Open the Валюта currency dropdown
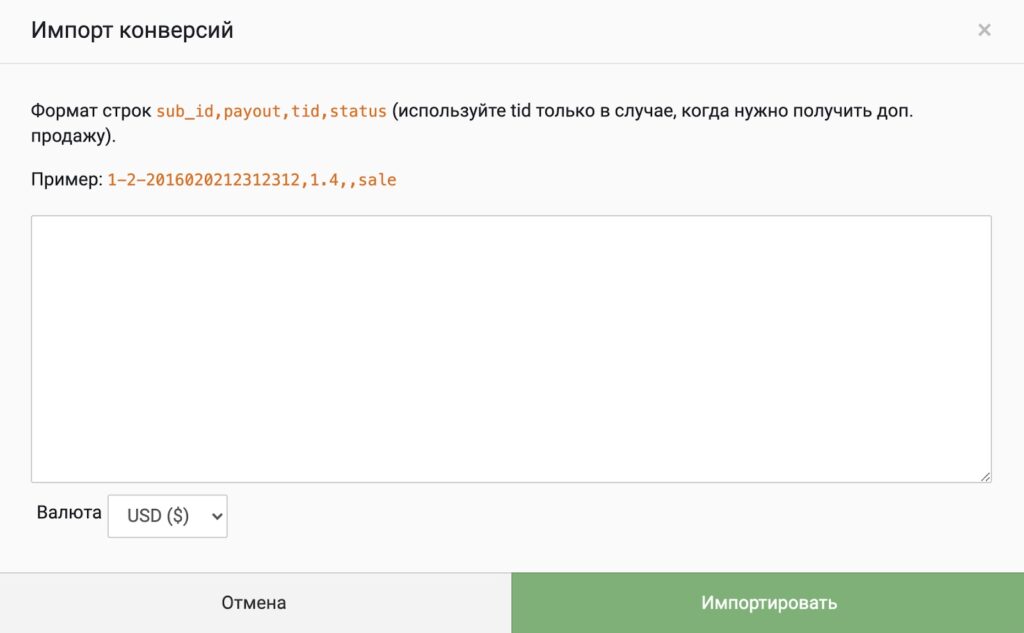Screen dimensions: 1024x633 click(167, 516)
